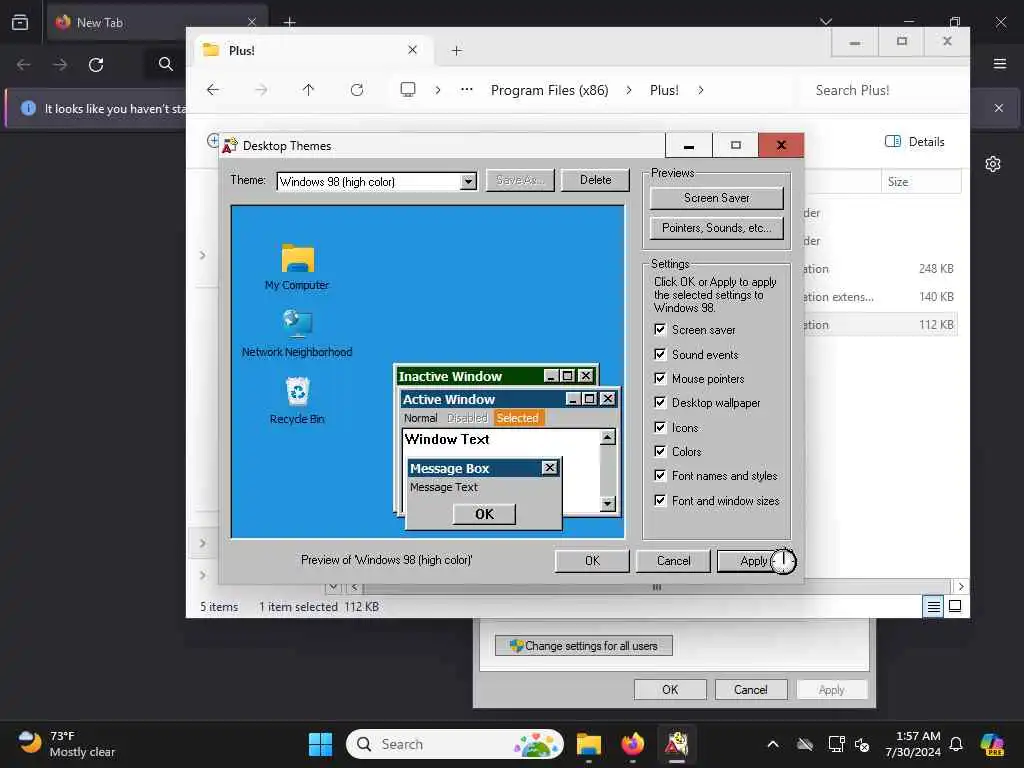
Task: Confirm Desktop Themes with OK
Action: 592,561
